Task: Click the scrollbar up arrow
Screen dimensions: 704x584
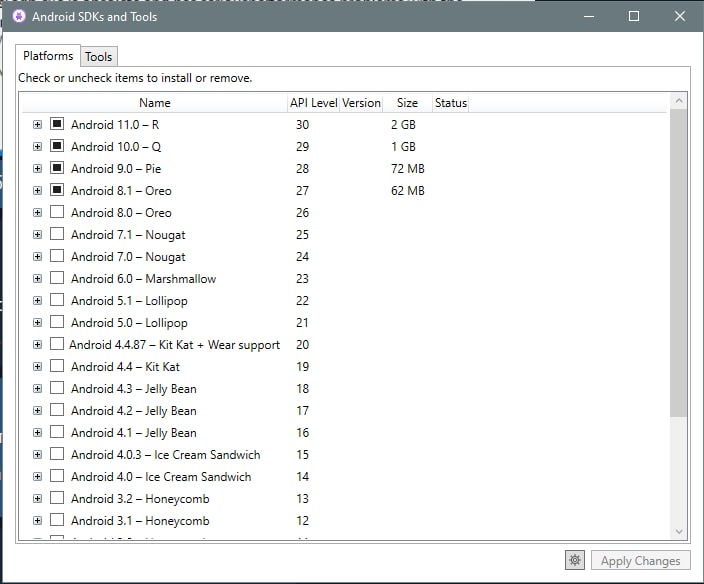Action: [678, 101]
